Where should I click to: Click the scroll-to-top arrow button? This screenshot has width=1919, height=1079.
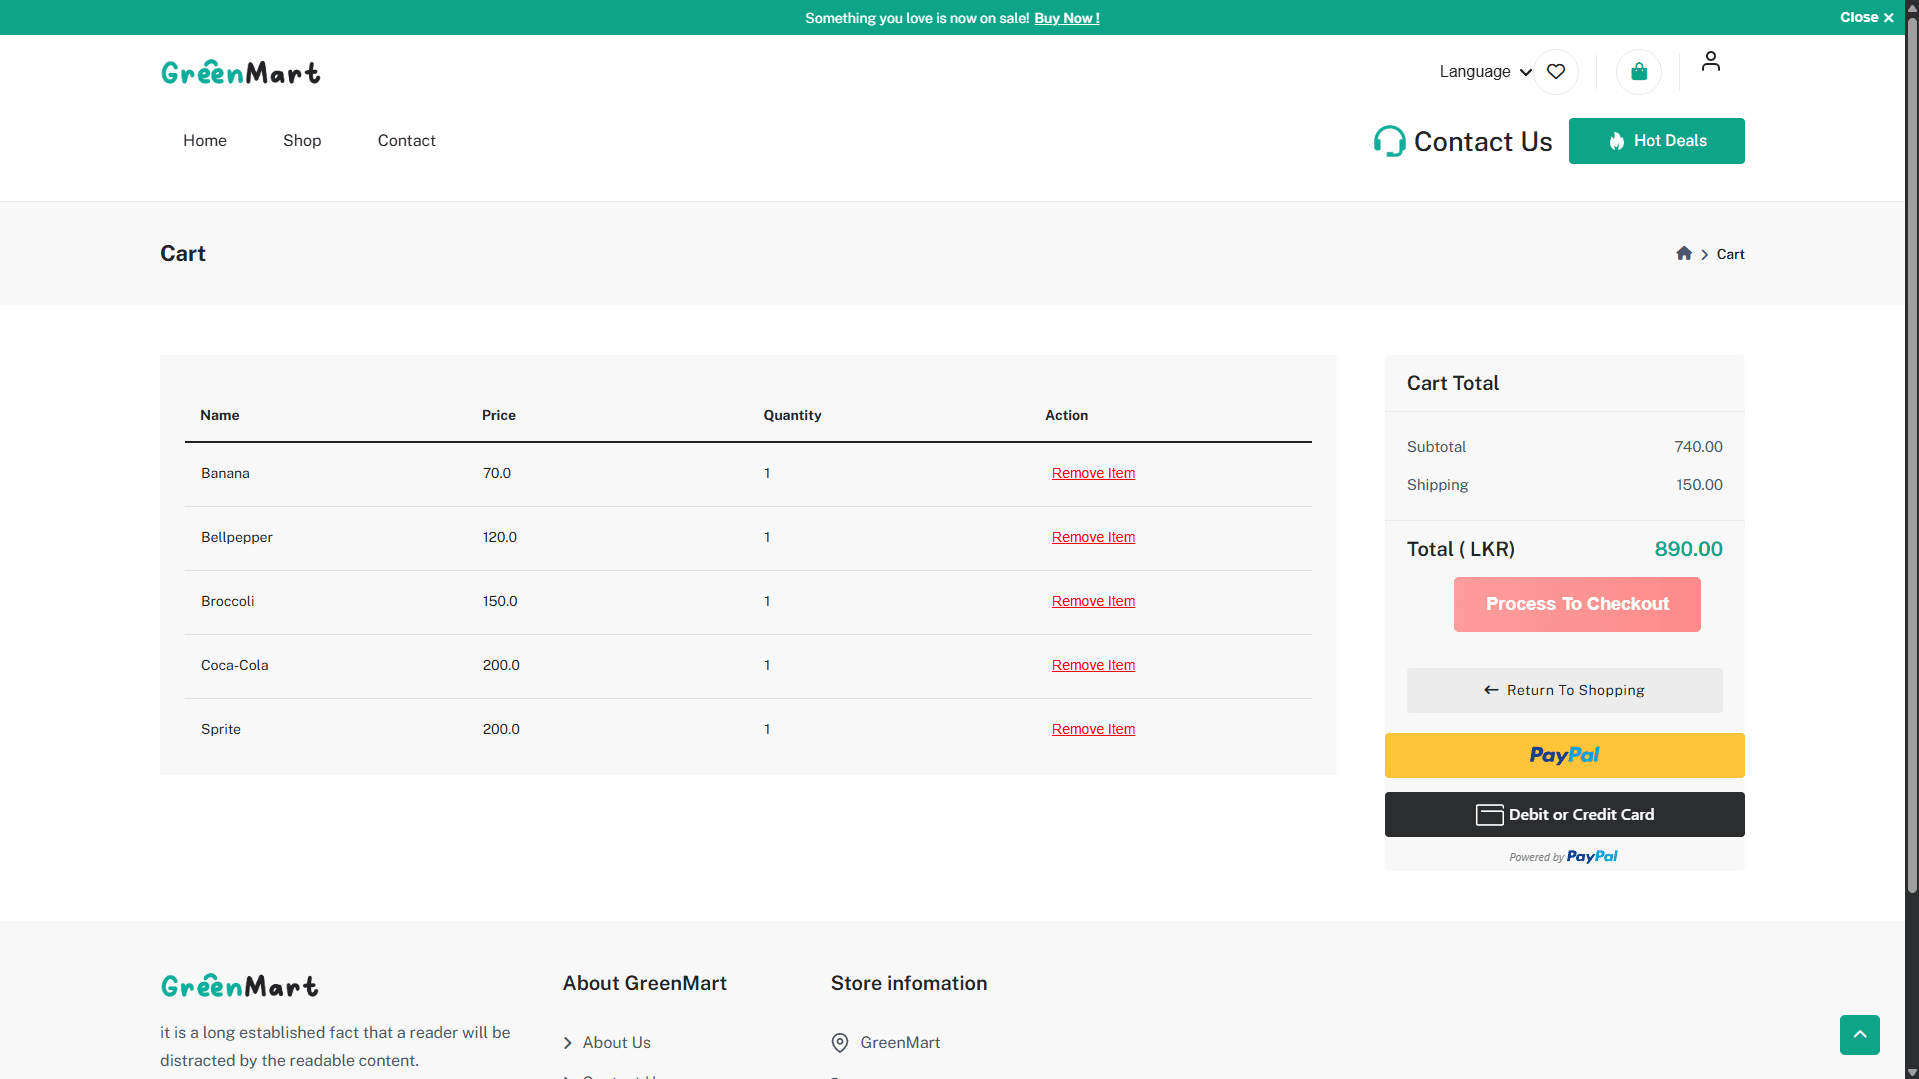1859,1035
